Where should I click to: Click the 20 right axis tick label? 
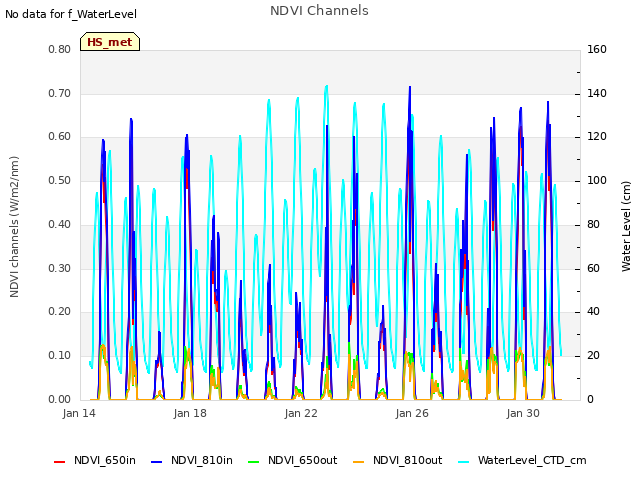click(593, 356)
